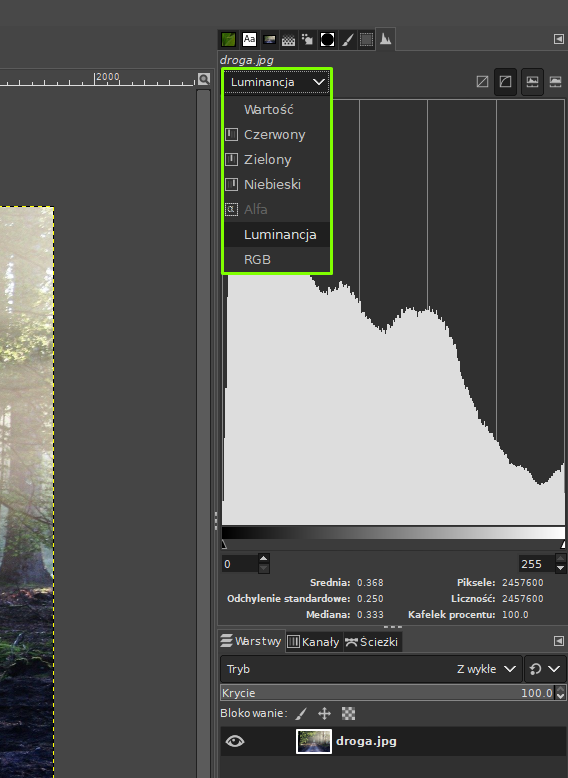
Task: Click the Kafelek procentu value 100.0
Action: tap(515, 615)
